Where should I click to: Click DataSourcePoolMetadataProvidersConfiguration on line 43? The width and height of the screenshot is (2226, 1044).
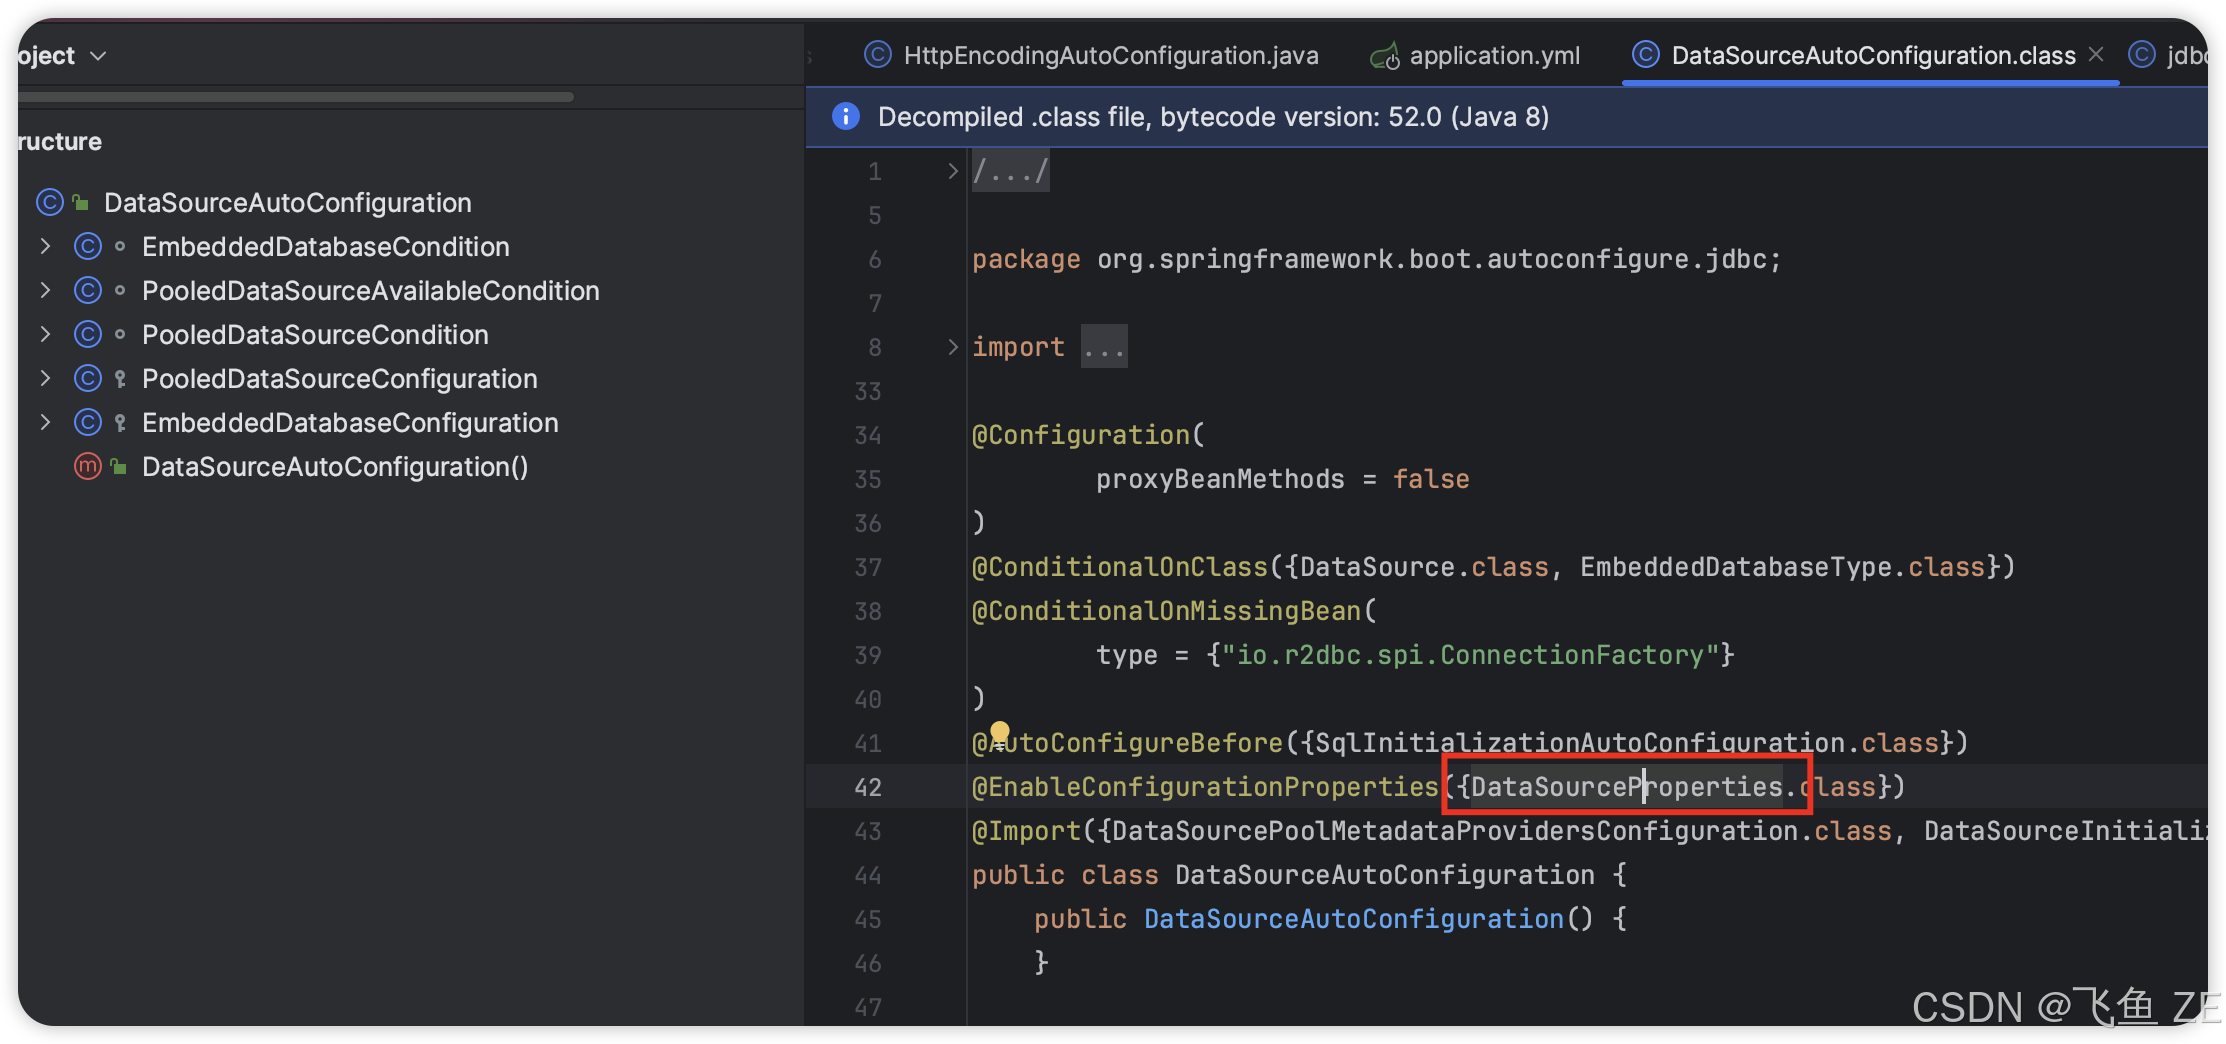(x=1455, y=831)
